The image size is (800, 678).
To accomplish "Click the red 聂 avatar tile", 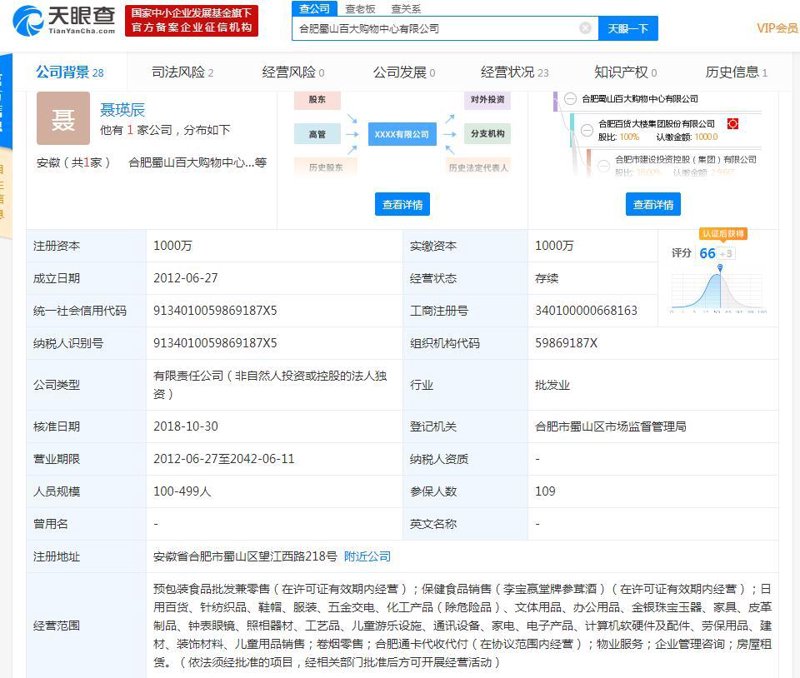I will 63,118.
